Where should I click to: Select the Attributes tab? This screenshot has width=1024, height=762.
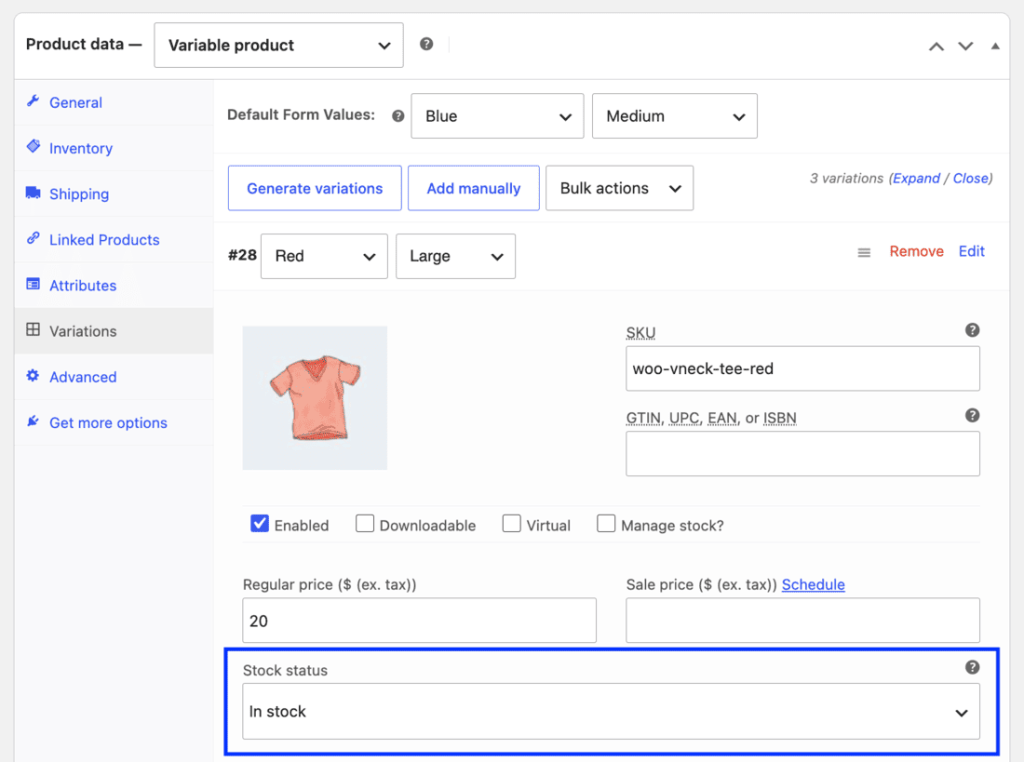[x=114, y=285]
